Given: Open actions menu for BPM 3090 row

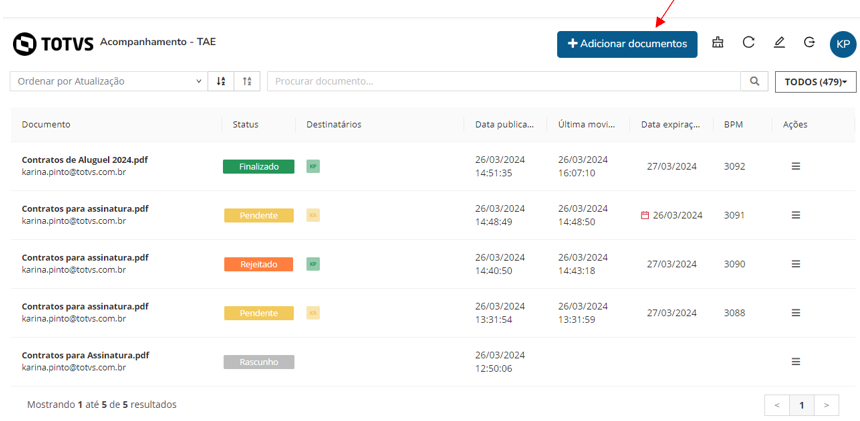Looking at the screenshot, I should (796, 264).
